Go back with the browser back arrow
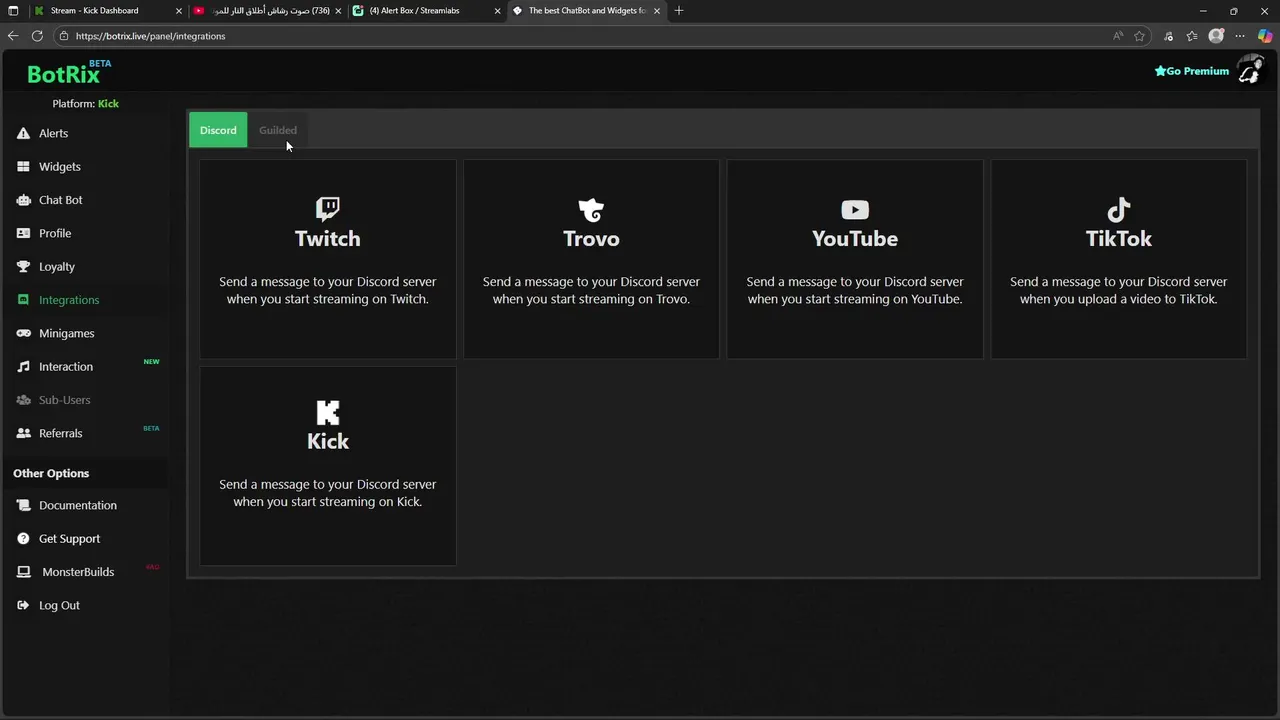 point(13,36)
